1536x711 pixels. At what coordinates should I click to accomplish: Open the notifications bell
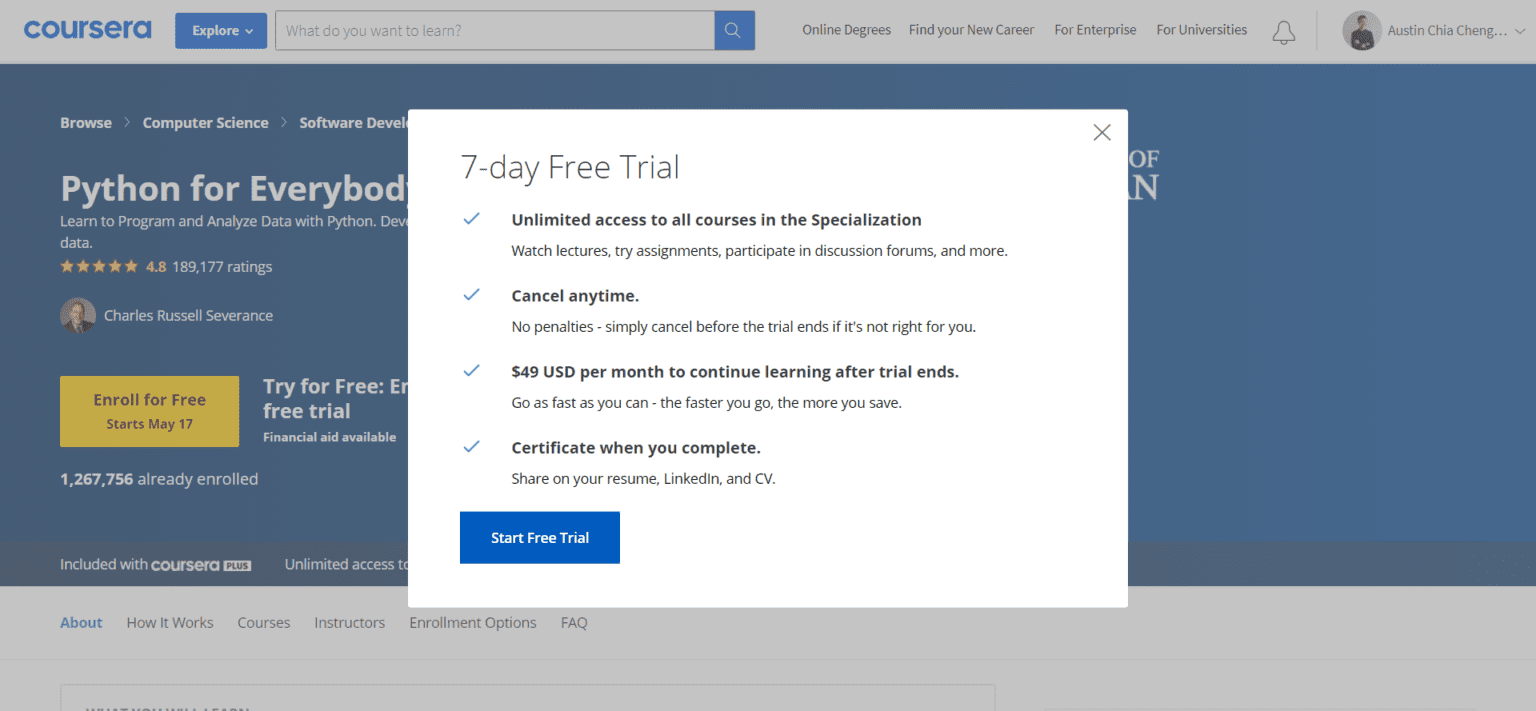tap(1283, 32)
